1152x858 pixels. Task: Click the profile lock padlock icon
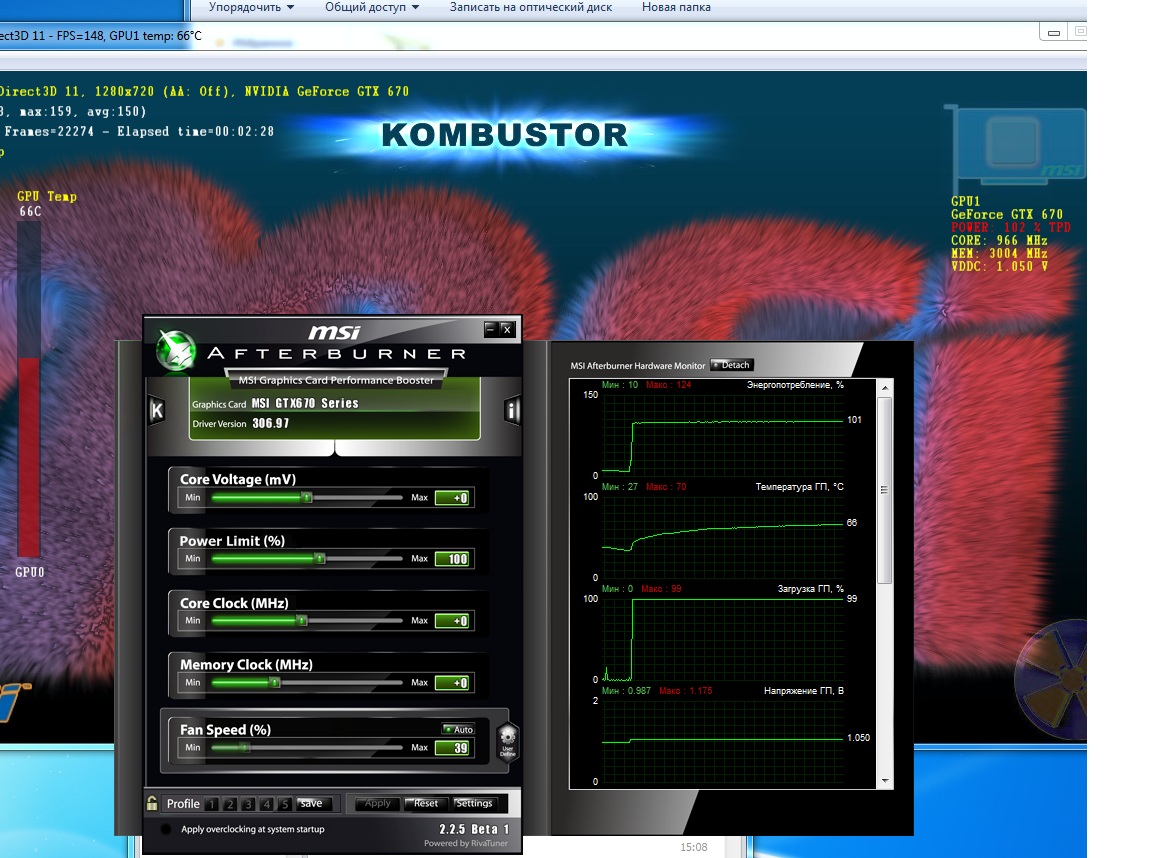click(152, 803)
